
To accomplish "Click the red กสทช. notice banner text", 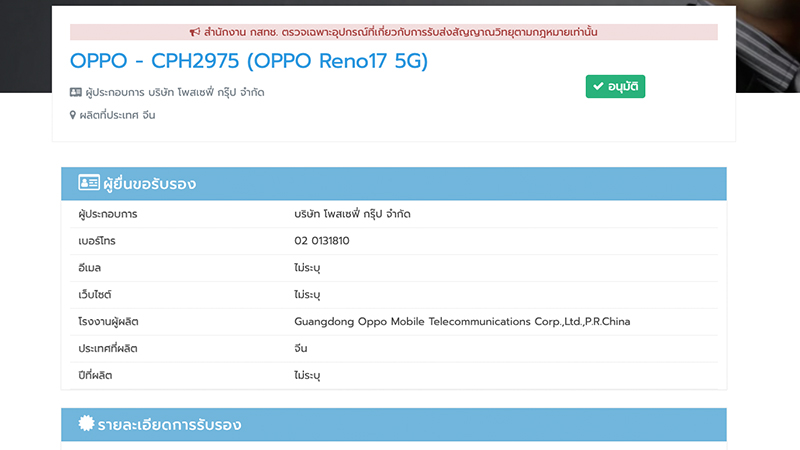I will point(401,32).
